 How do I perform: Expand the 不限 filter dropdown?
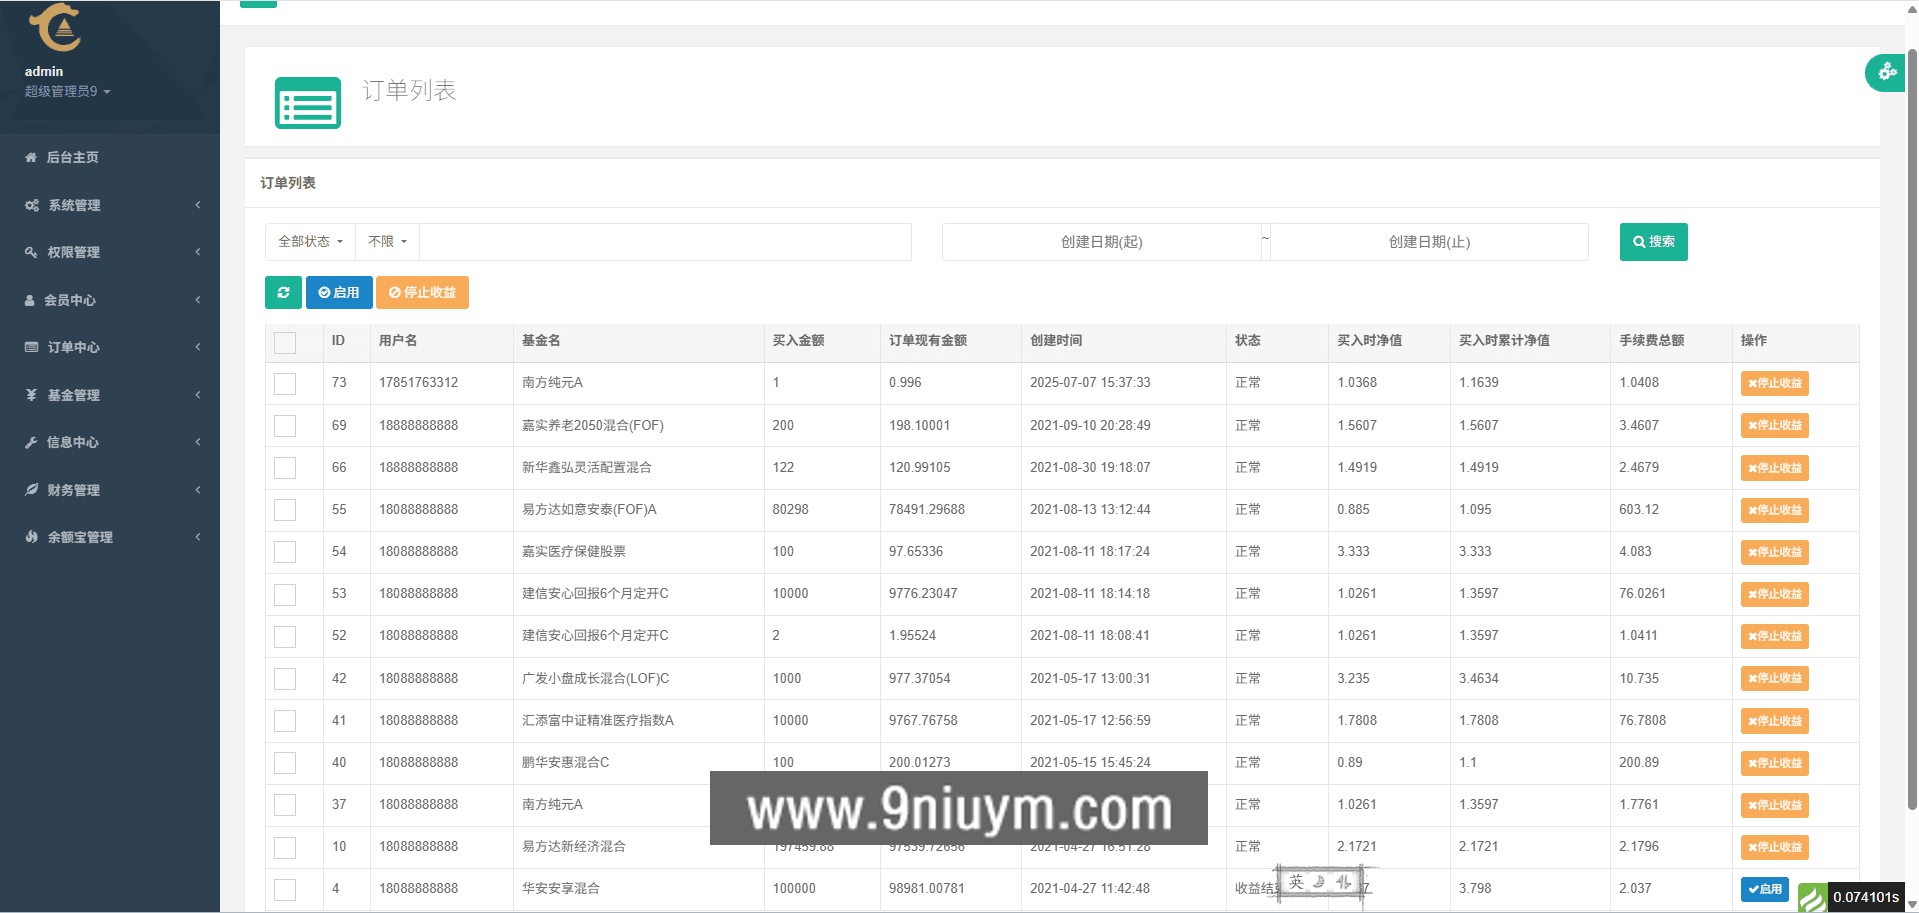click(385, 241)
